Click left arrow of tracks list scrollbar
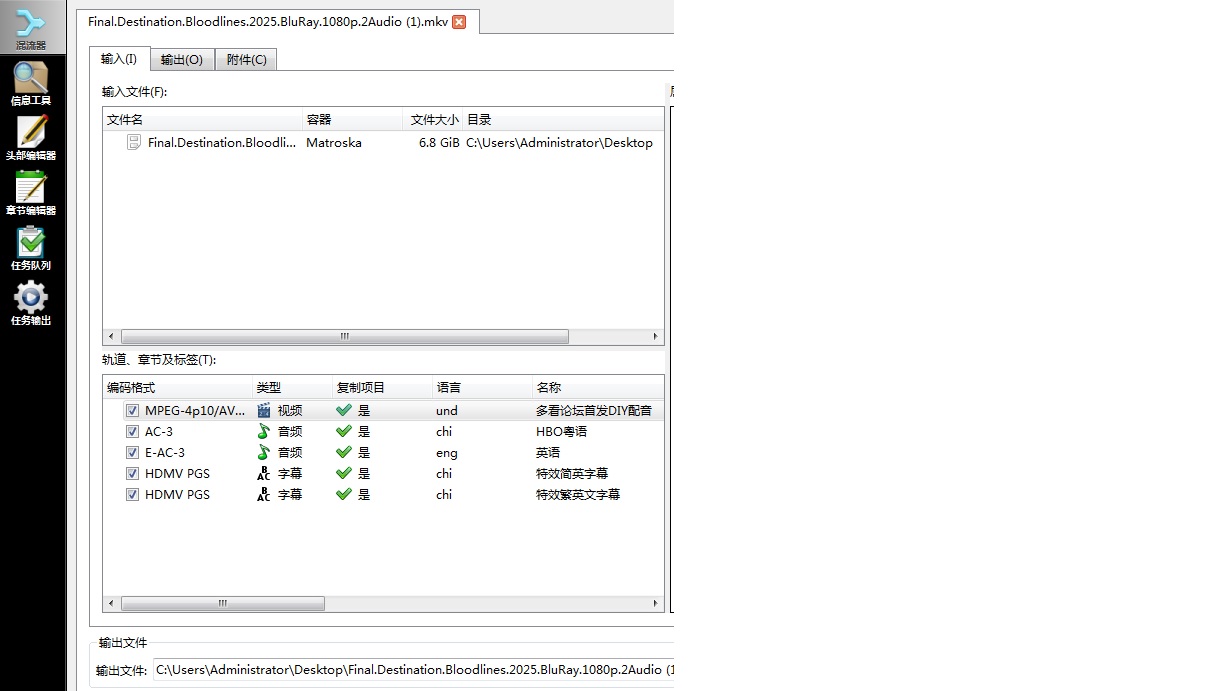 (111, 604)
